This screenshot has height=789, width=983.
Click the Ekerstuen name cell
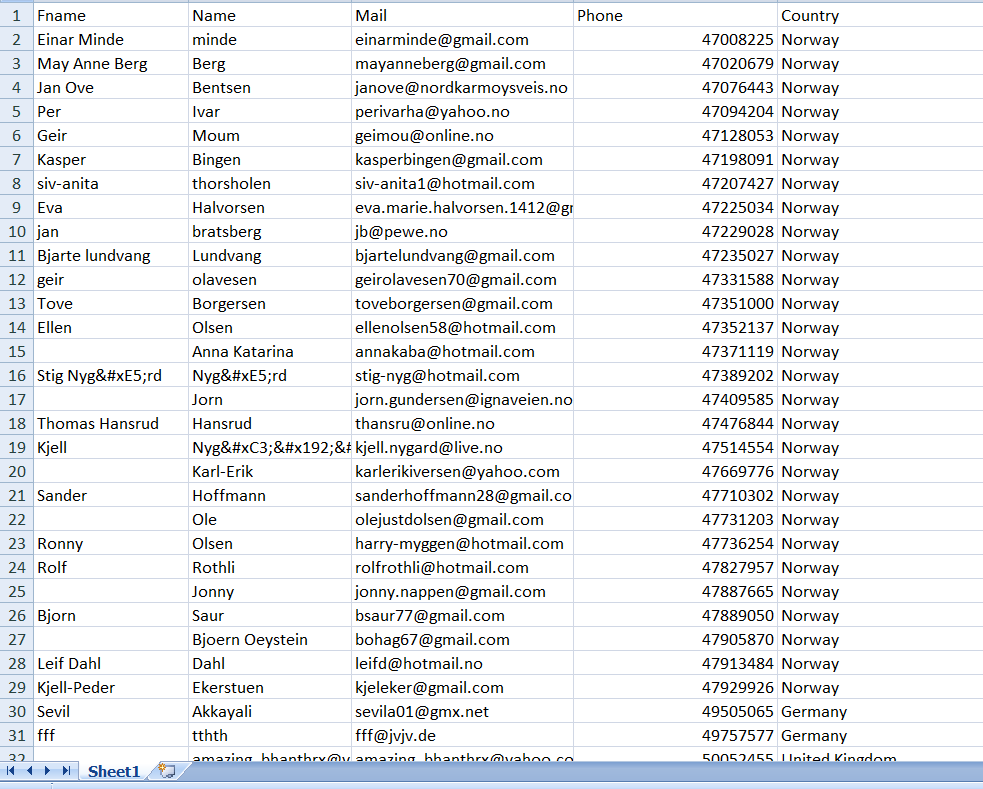(x=270, y=687)
